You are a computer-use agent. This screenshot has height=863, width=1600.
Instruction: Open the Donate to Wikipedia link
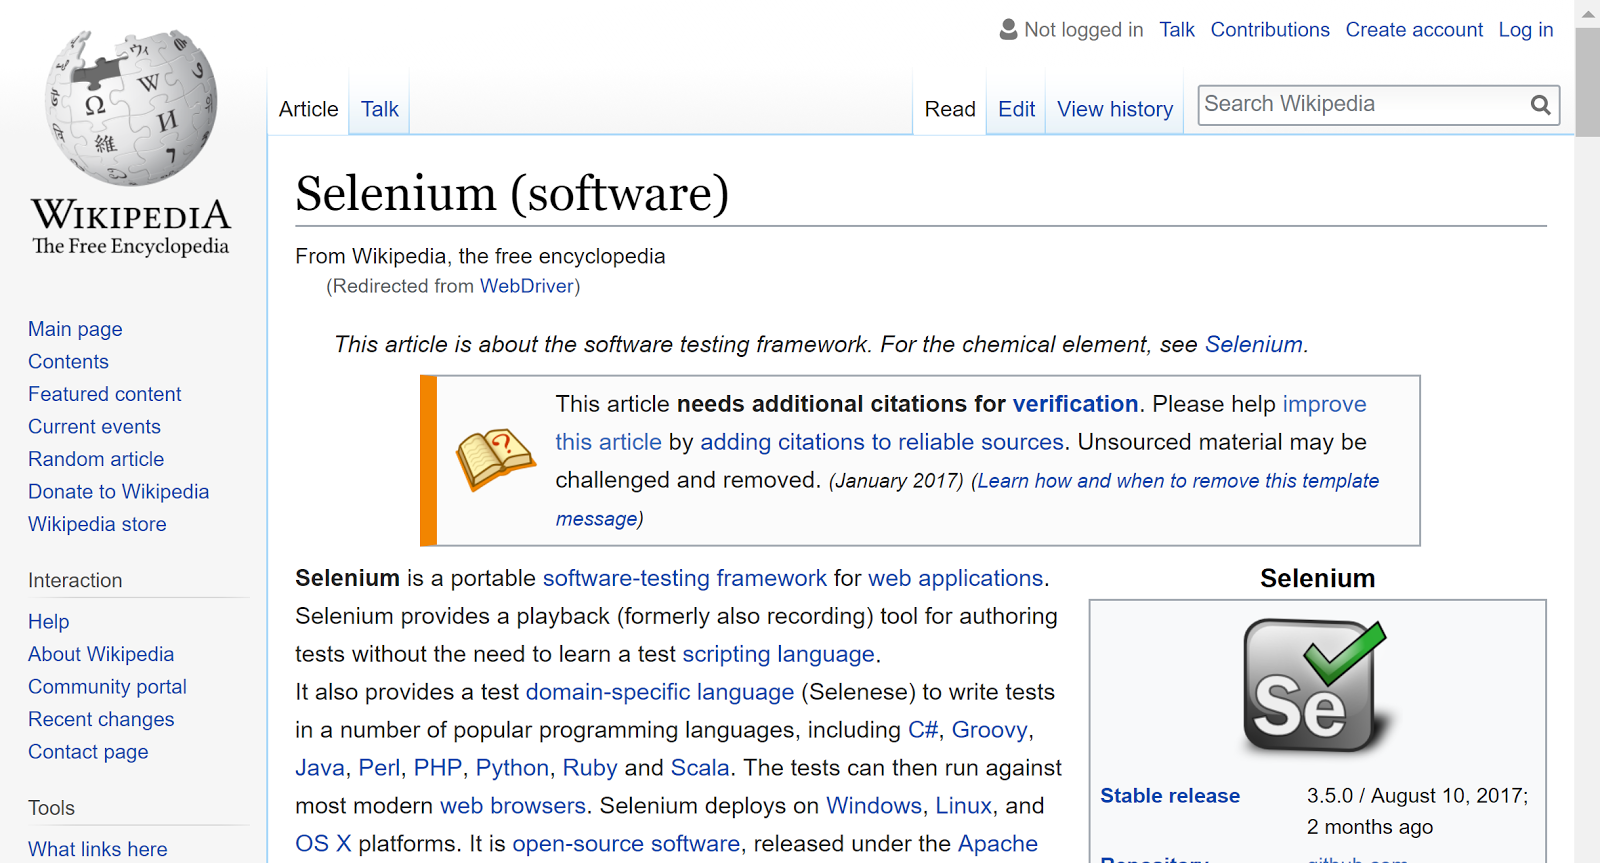coord(118,492)
